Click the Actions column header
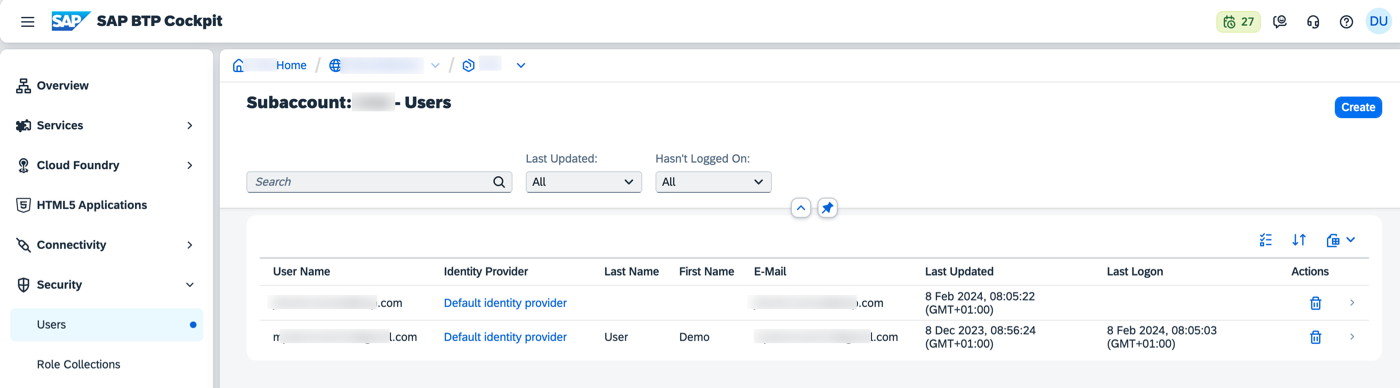Screen dimensions: 1400x388 click(1310, 272)
